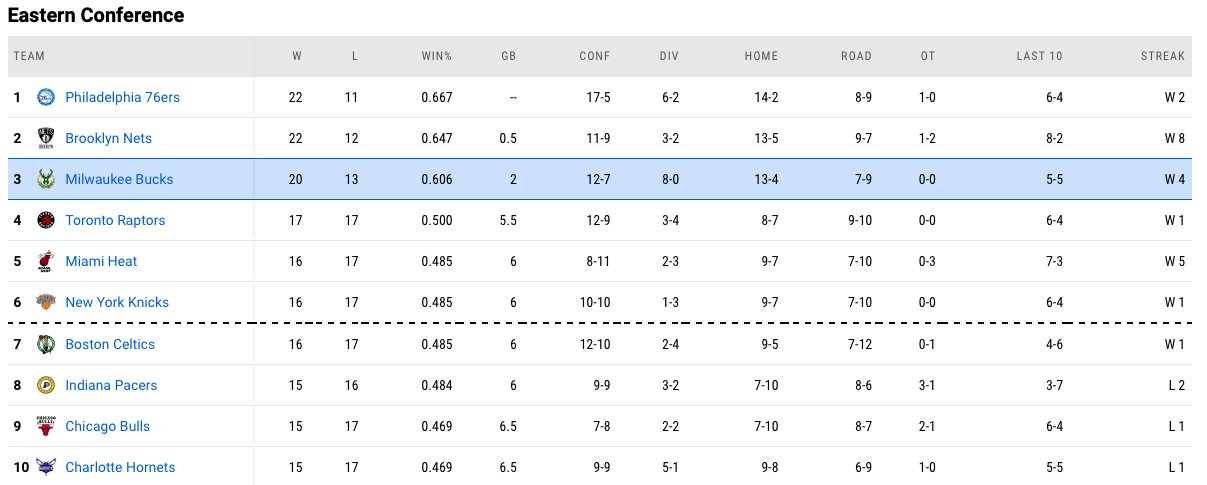Select the Milwaukee Bucks deer logo
The width and height of the screenshot is (1207, 485).
pos(45,179)
